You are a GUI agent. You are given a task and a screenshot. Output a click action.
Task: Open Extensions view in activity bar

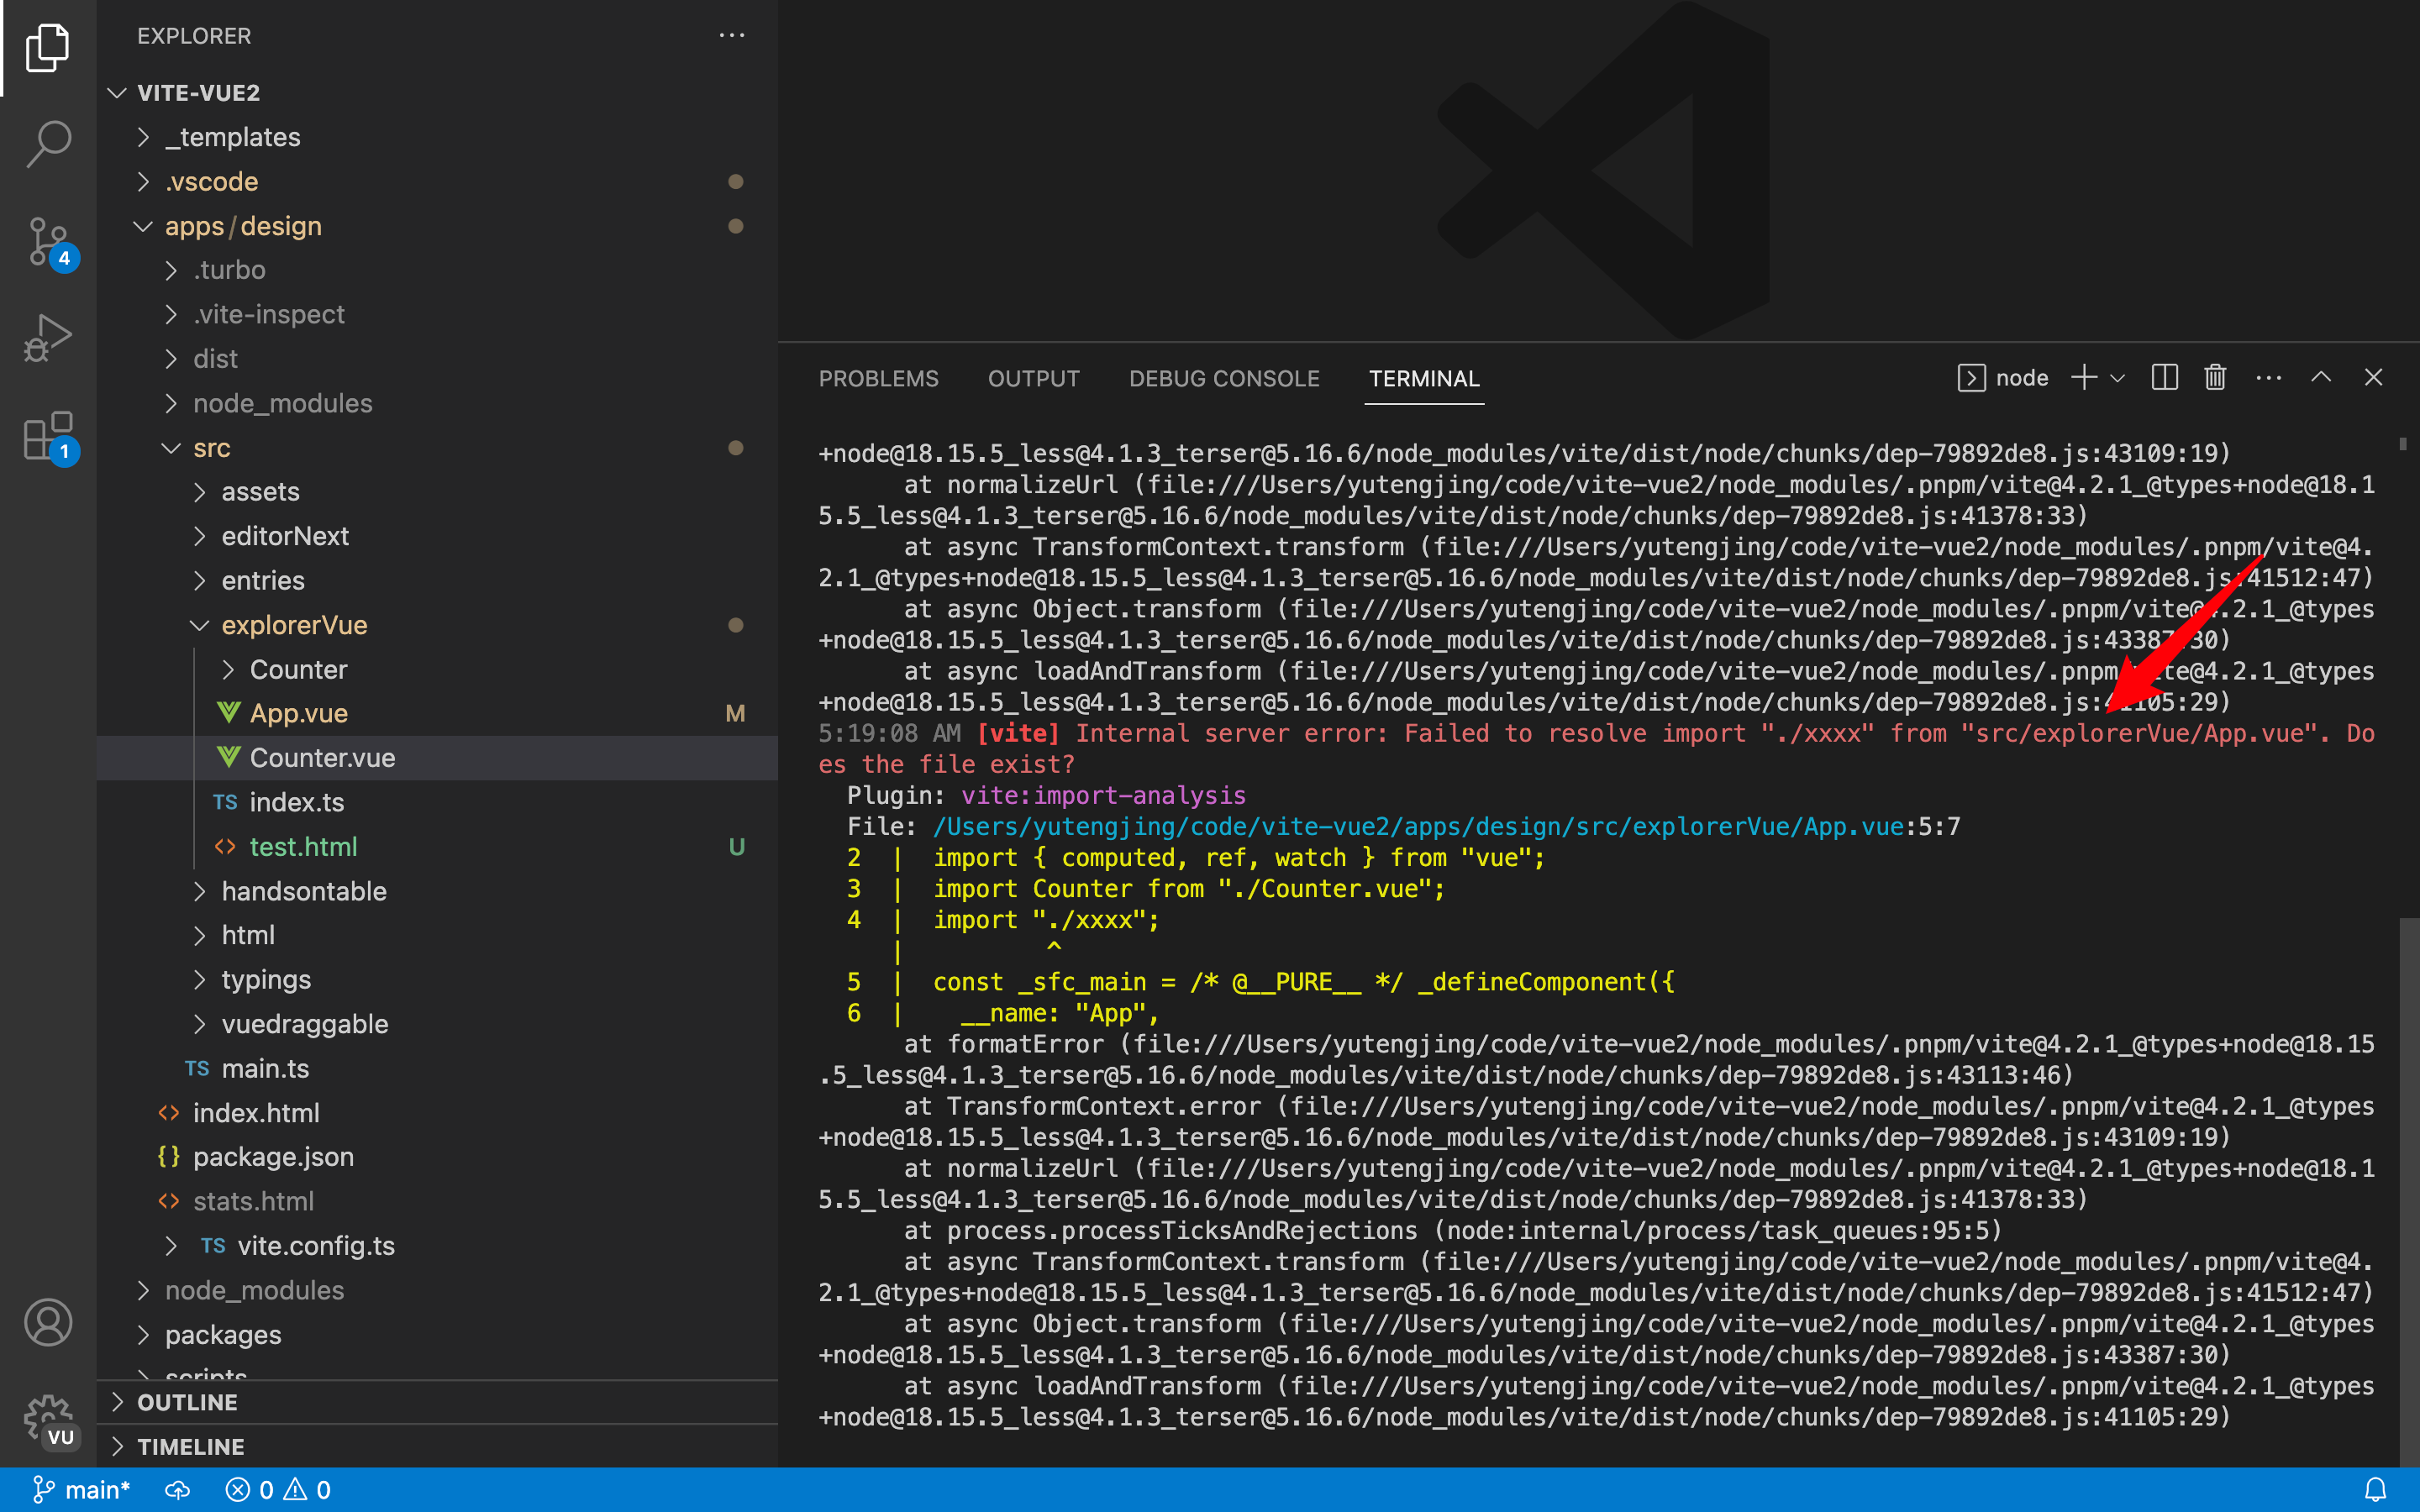pyautogui.click(x=47, y=435)
